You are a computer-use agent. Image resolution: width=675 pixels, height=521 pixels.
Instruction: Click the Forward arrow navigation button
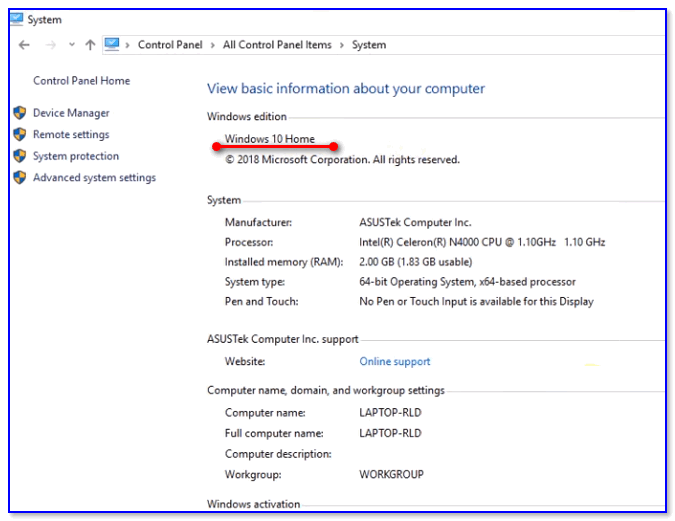[51, 45]
